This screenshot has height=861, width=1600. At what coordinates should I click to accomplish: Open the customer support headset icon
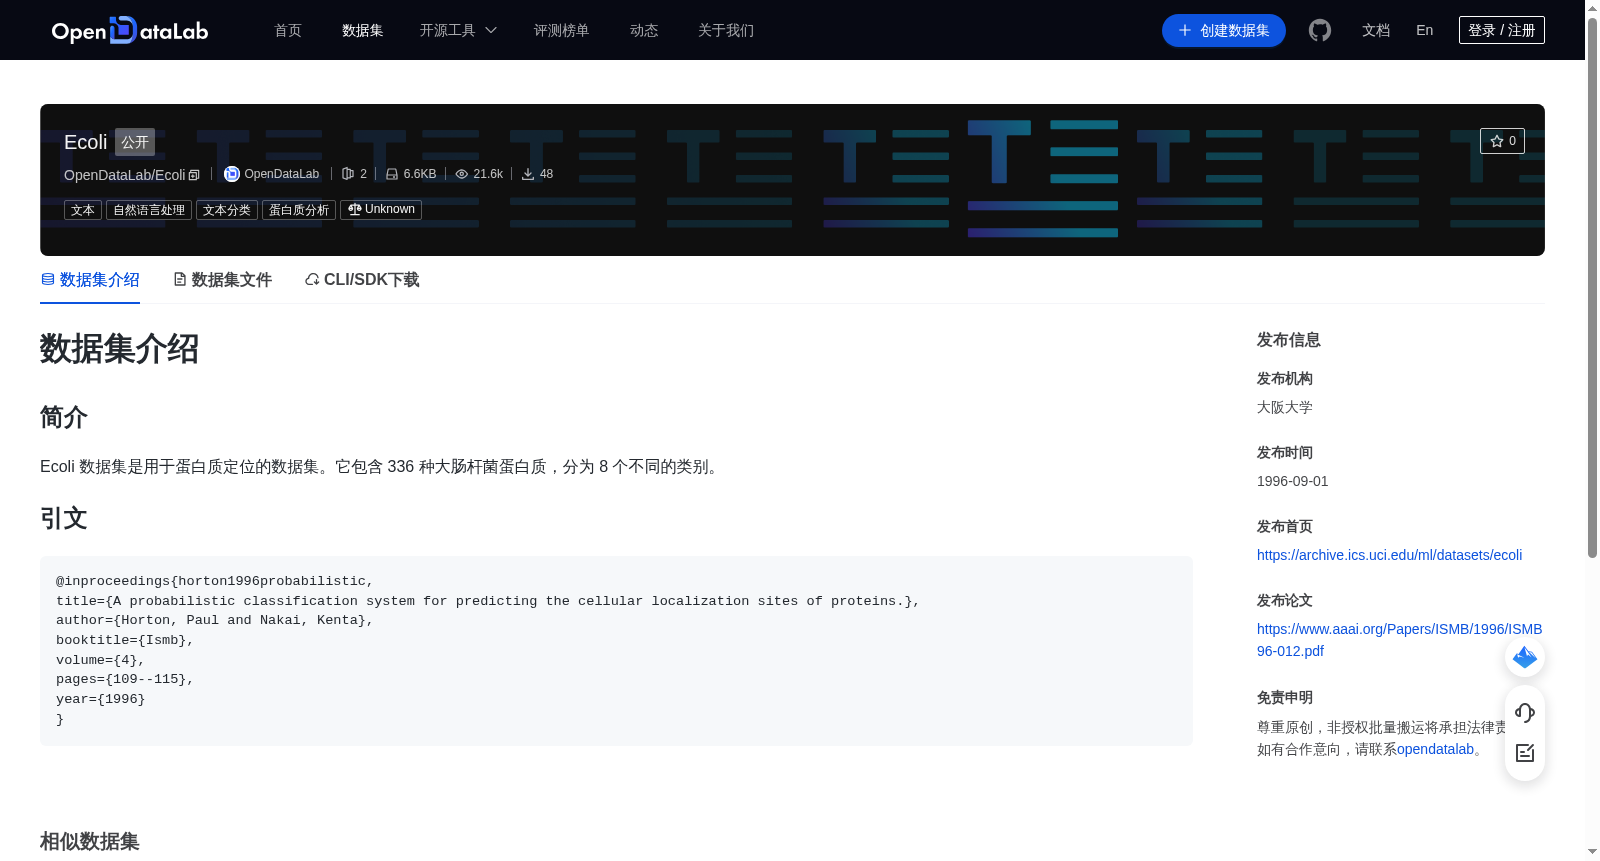point(1525,712)
